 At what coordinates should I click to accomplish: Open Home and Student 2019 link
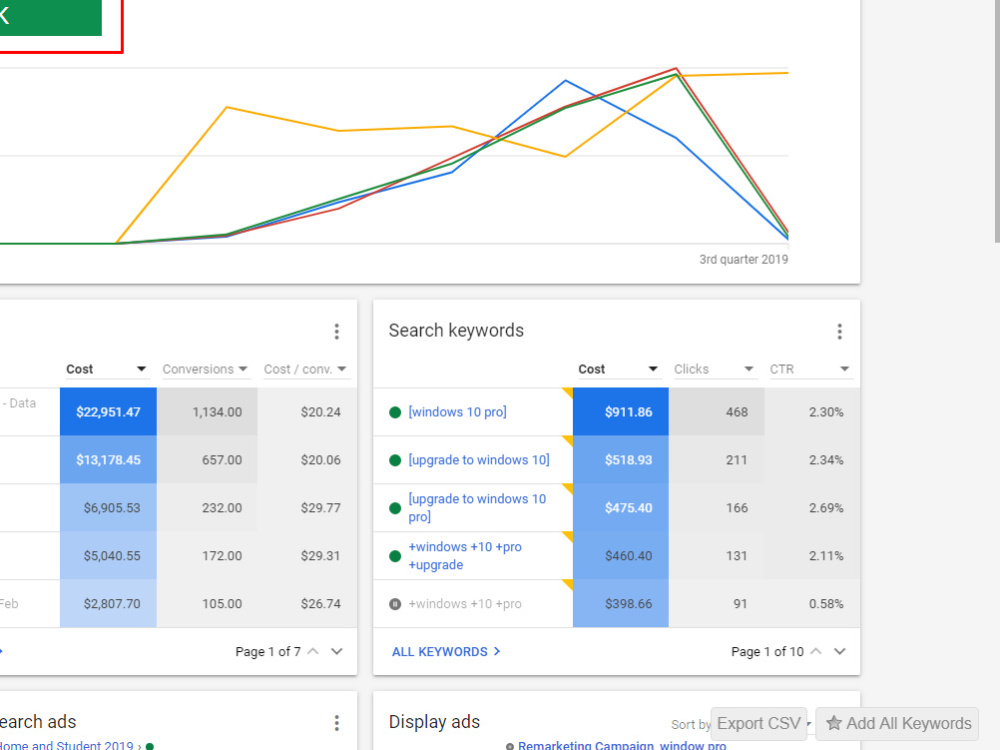66,745
